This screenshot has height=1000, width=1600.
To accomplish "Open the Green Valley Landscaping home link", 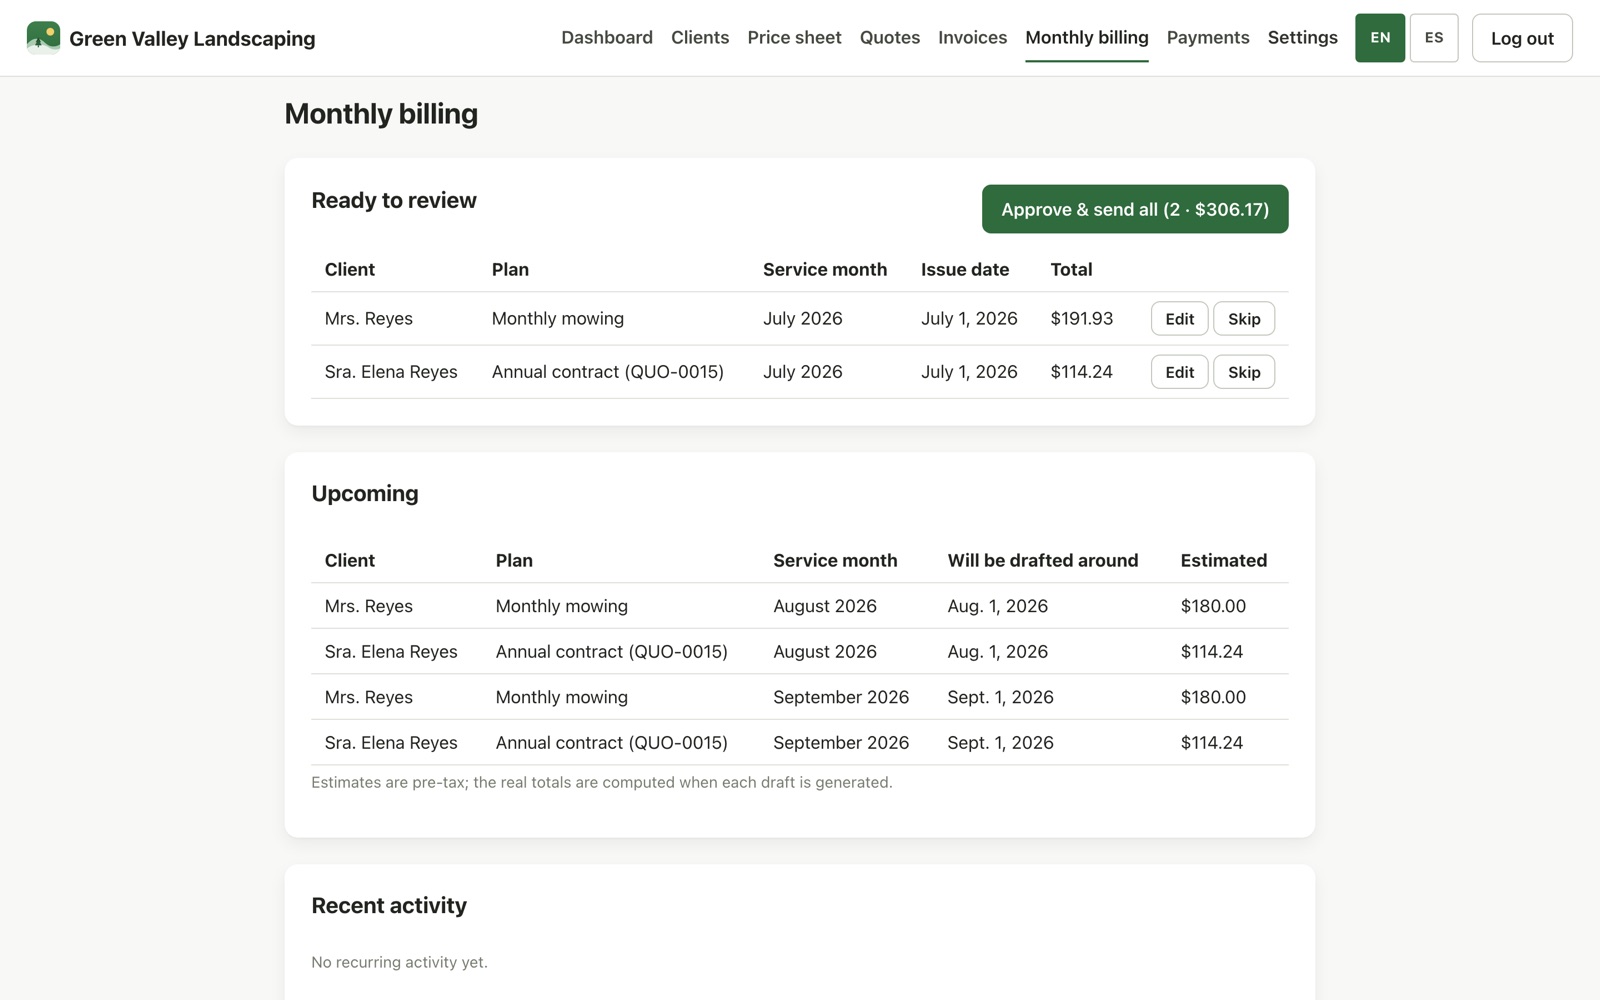I will tap(171, 38).
